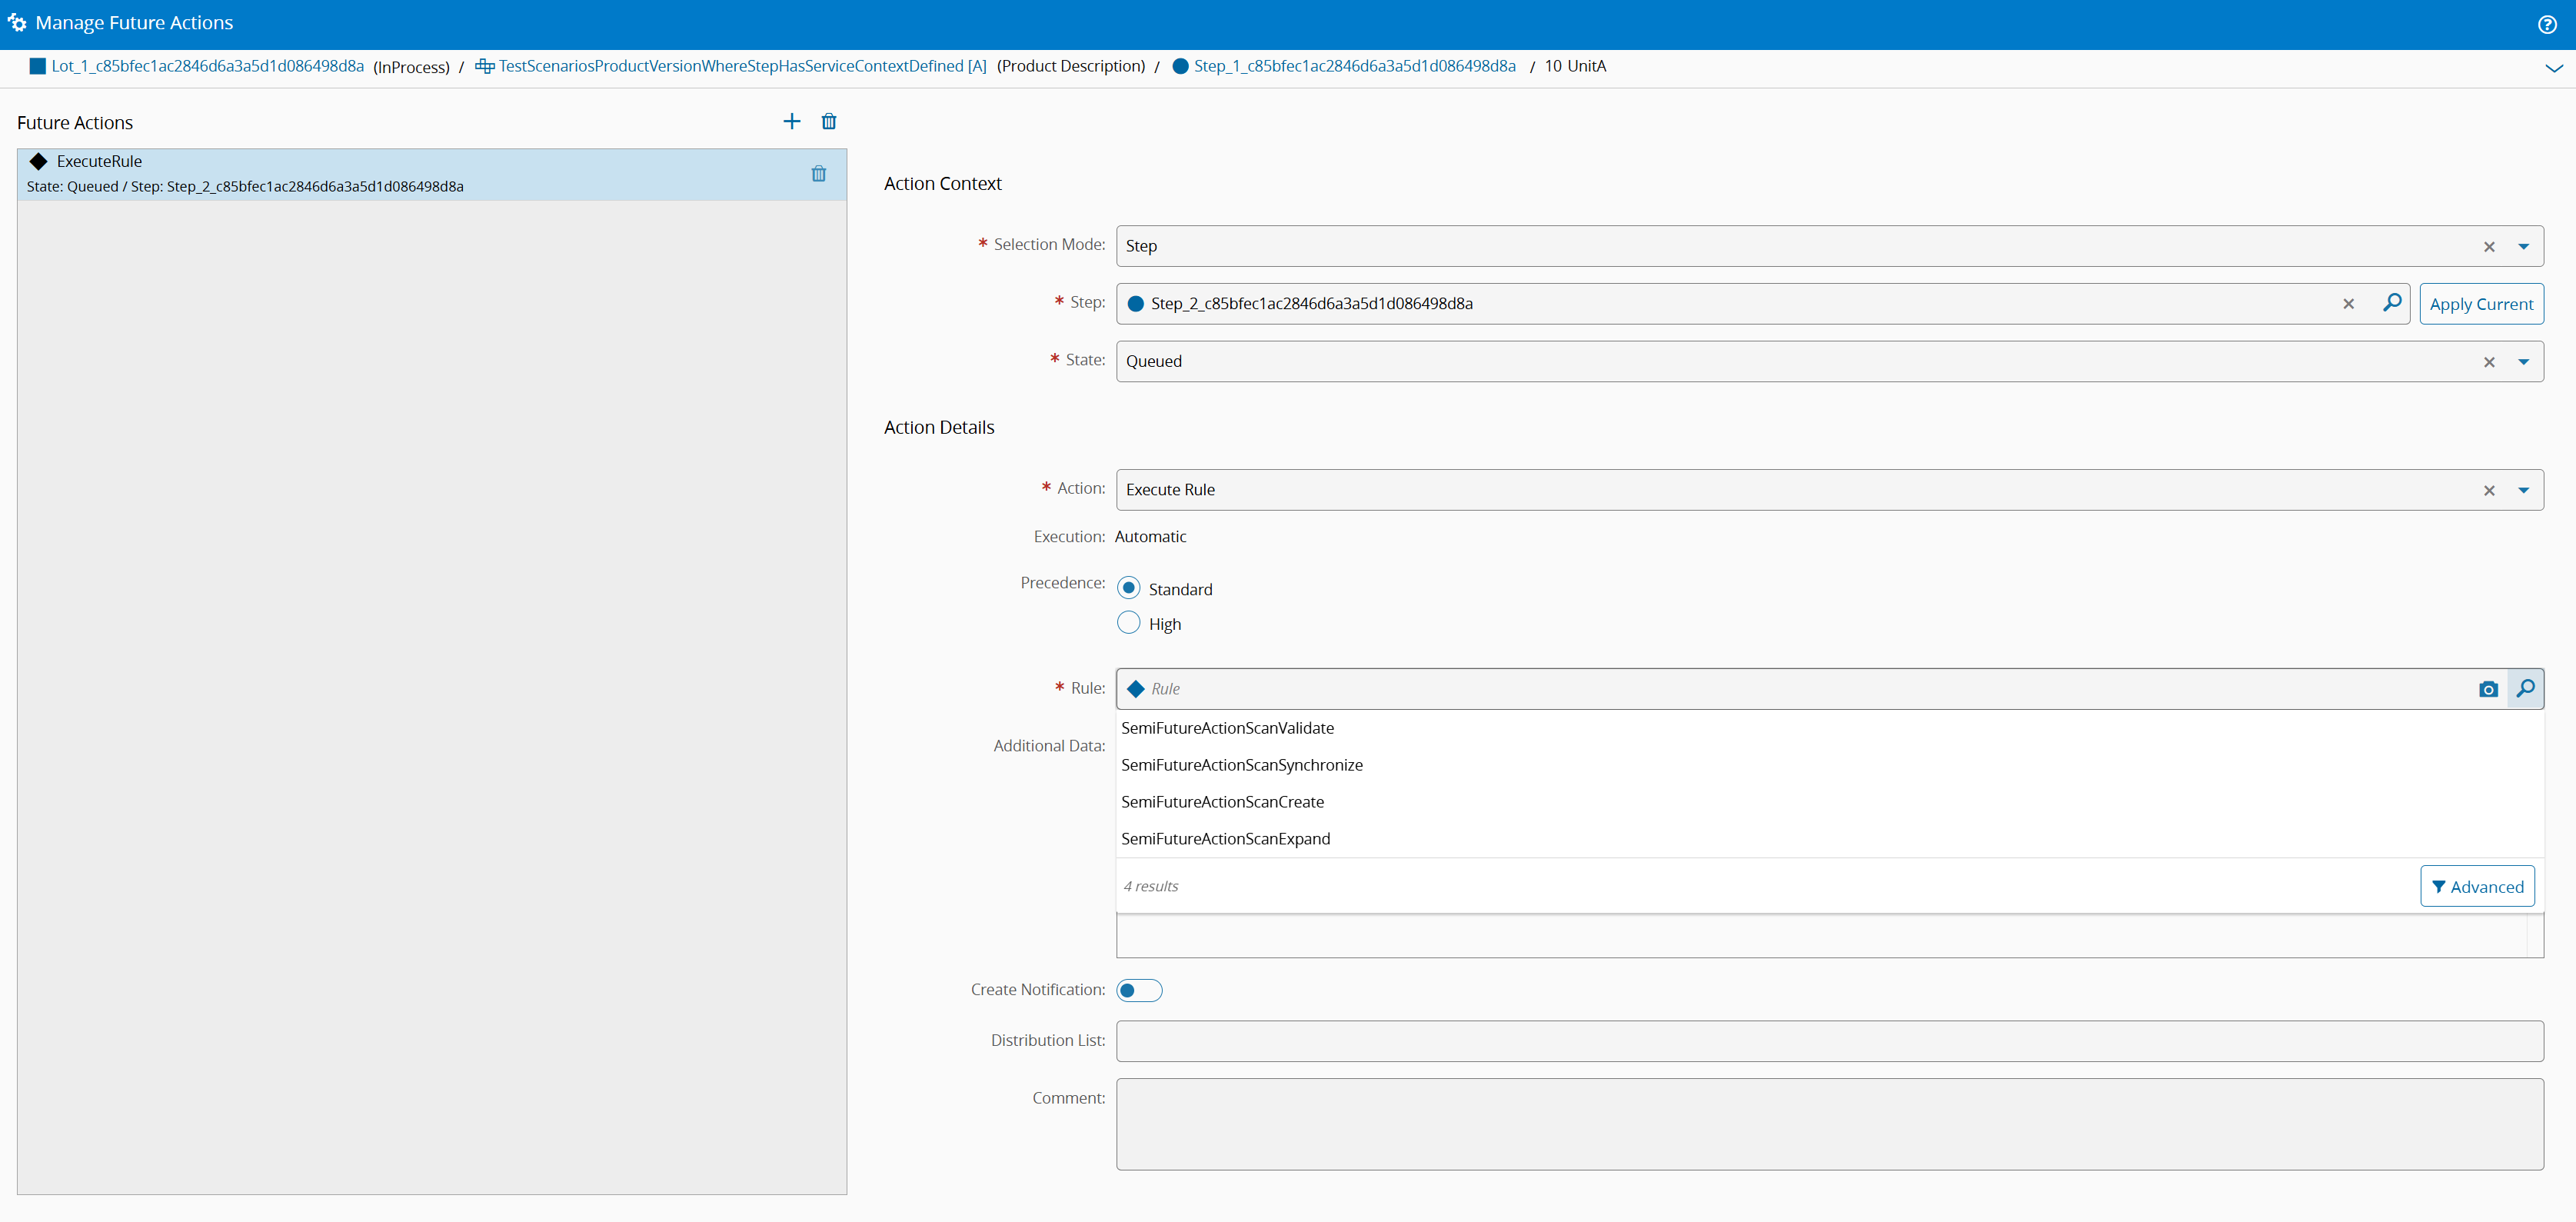Choose SemiFutureActionScanValidate from the results
This screenshot has height=1222, width=2576.
coord(1227,728)
